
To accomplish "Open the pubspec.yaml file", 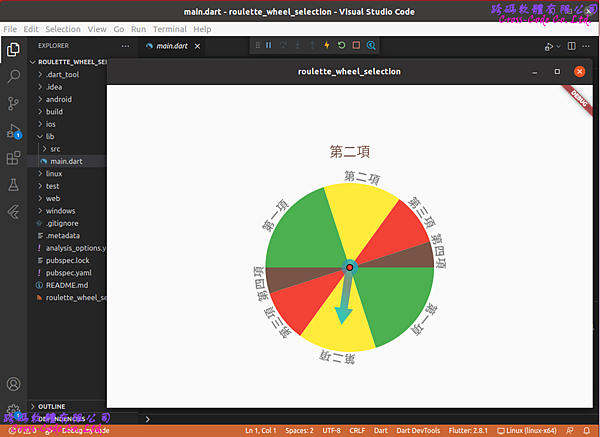I will 67,273.
